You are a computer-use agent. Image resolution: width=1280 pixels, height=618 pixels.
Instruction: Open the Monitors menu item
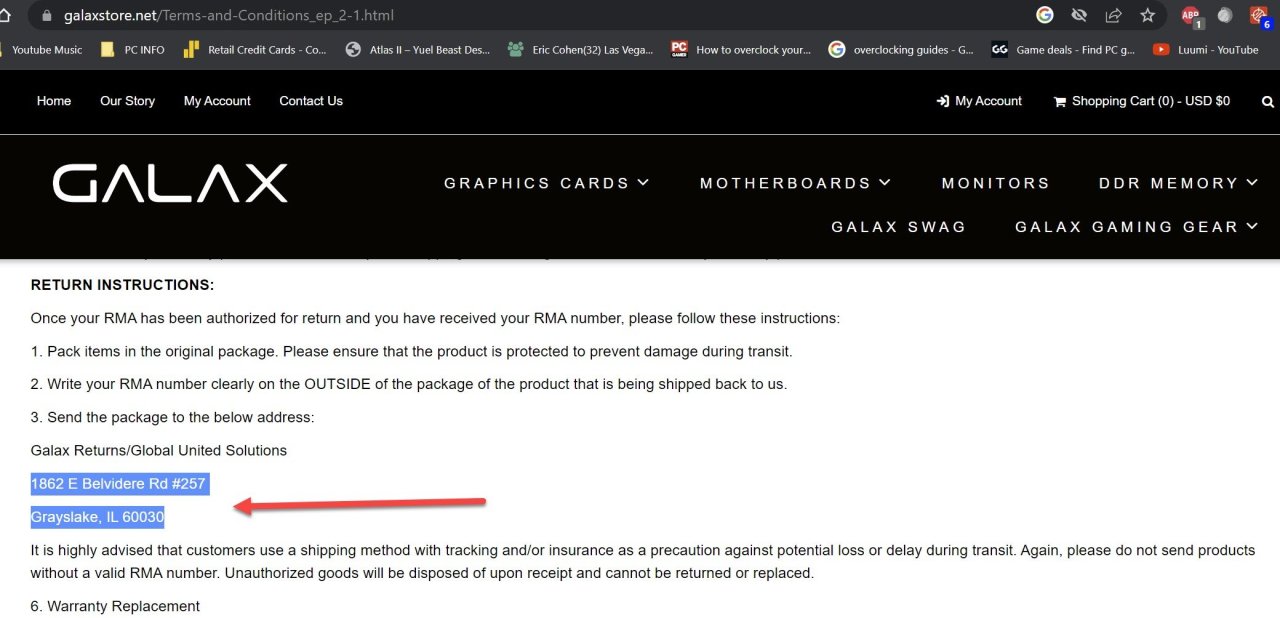(x=996, y=183)
